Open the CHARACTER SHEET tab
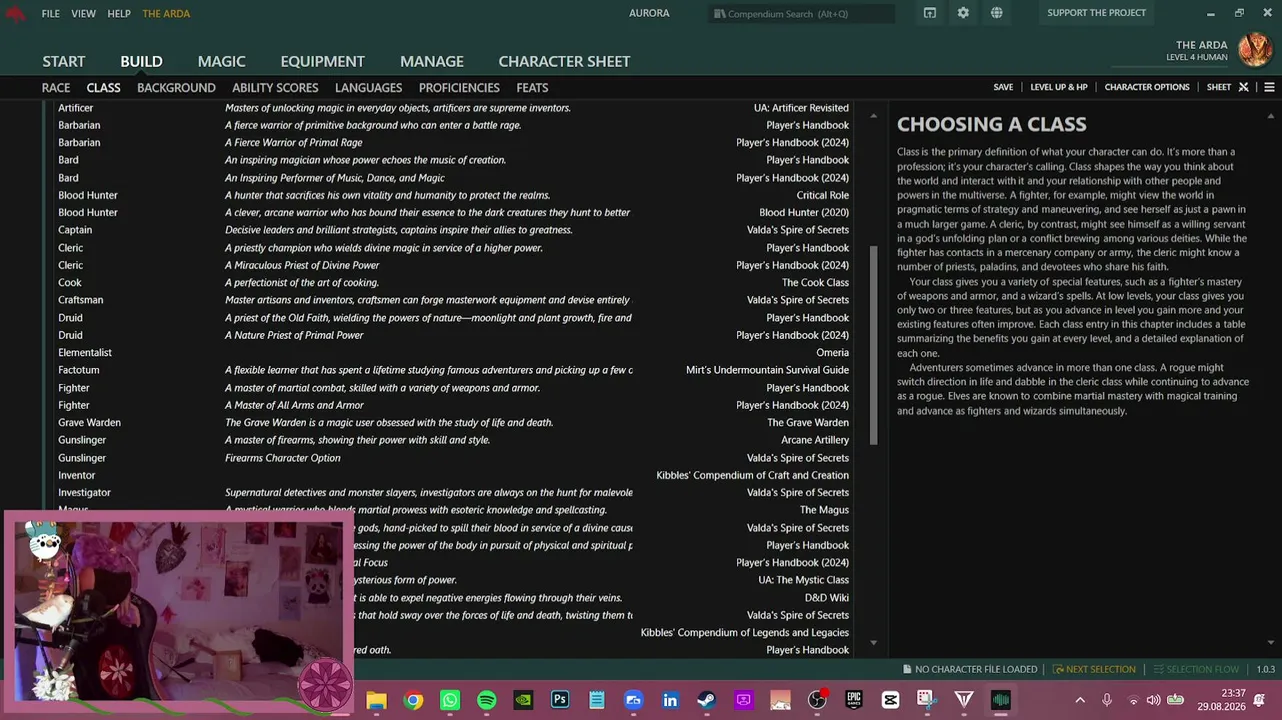1282x720 pixels. coord(564,61)
